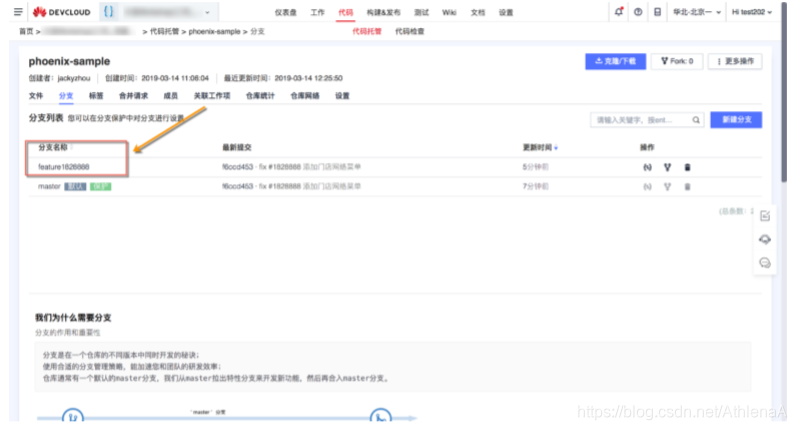Open the 更多操作 menu
The image size is (797, 430).
tap(735, 61)
